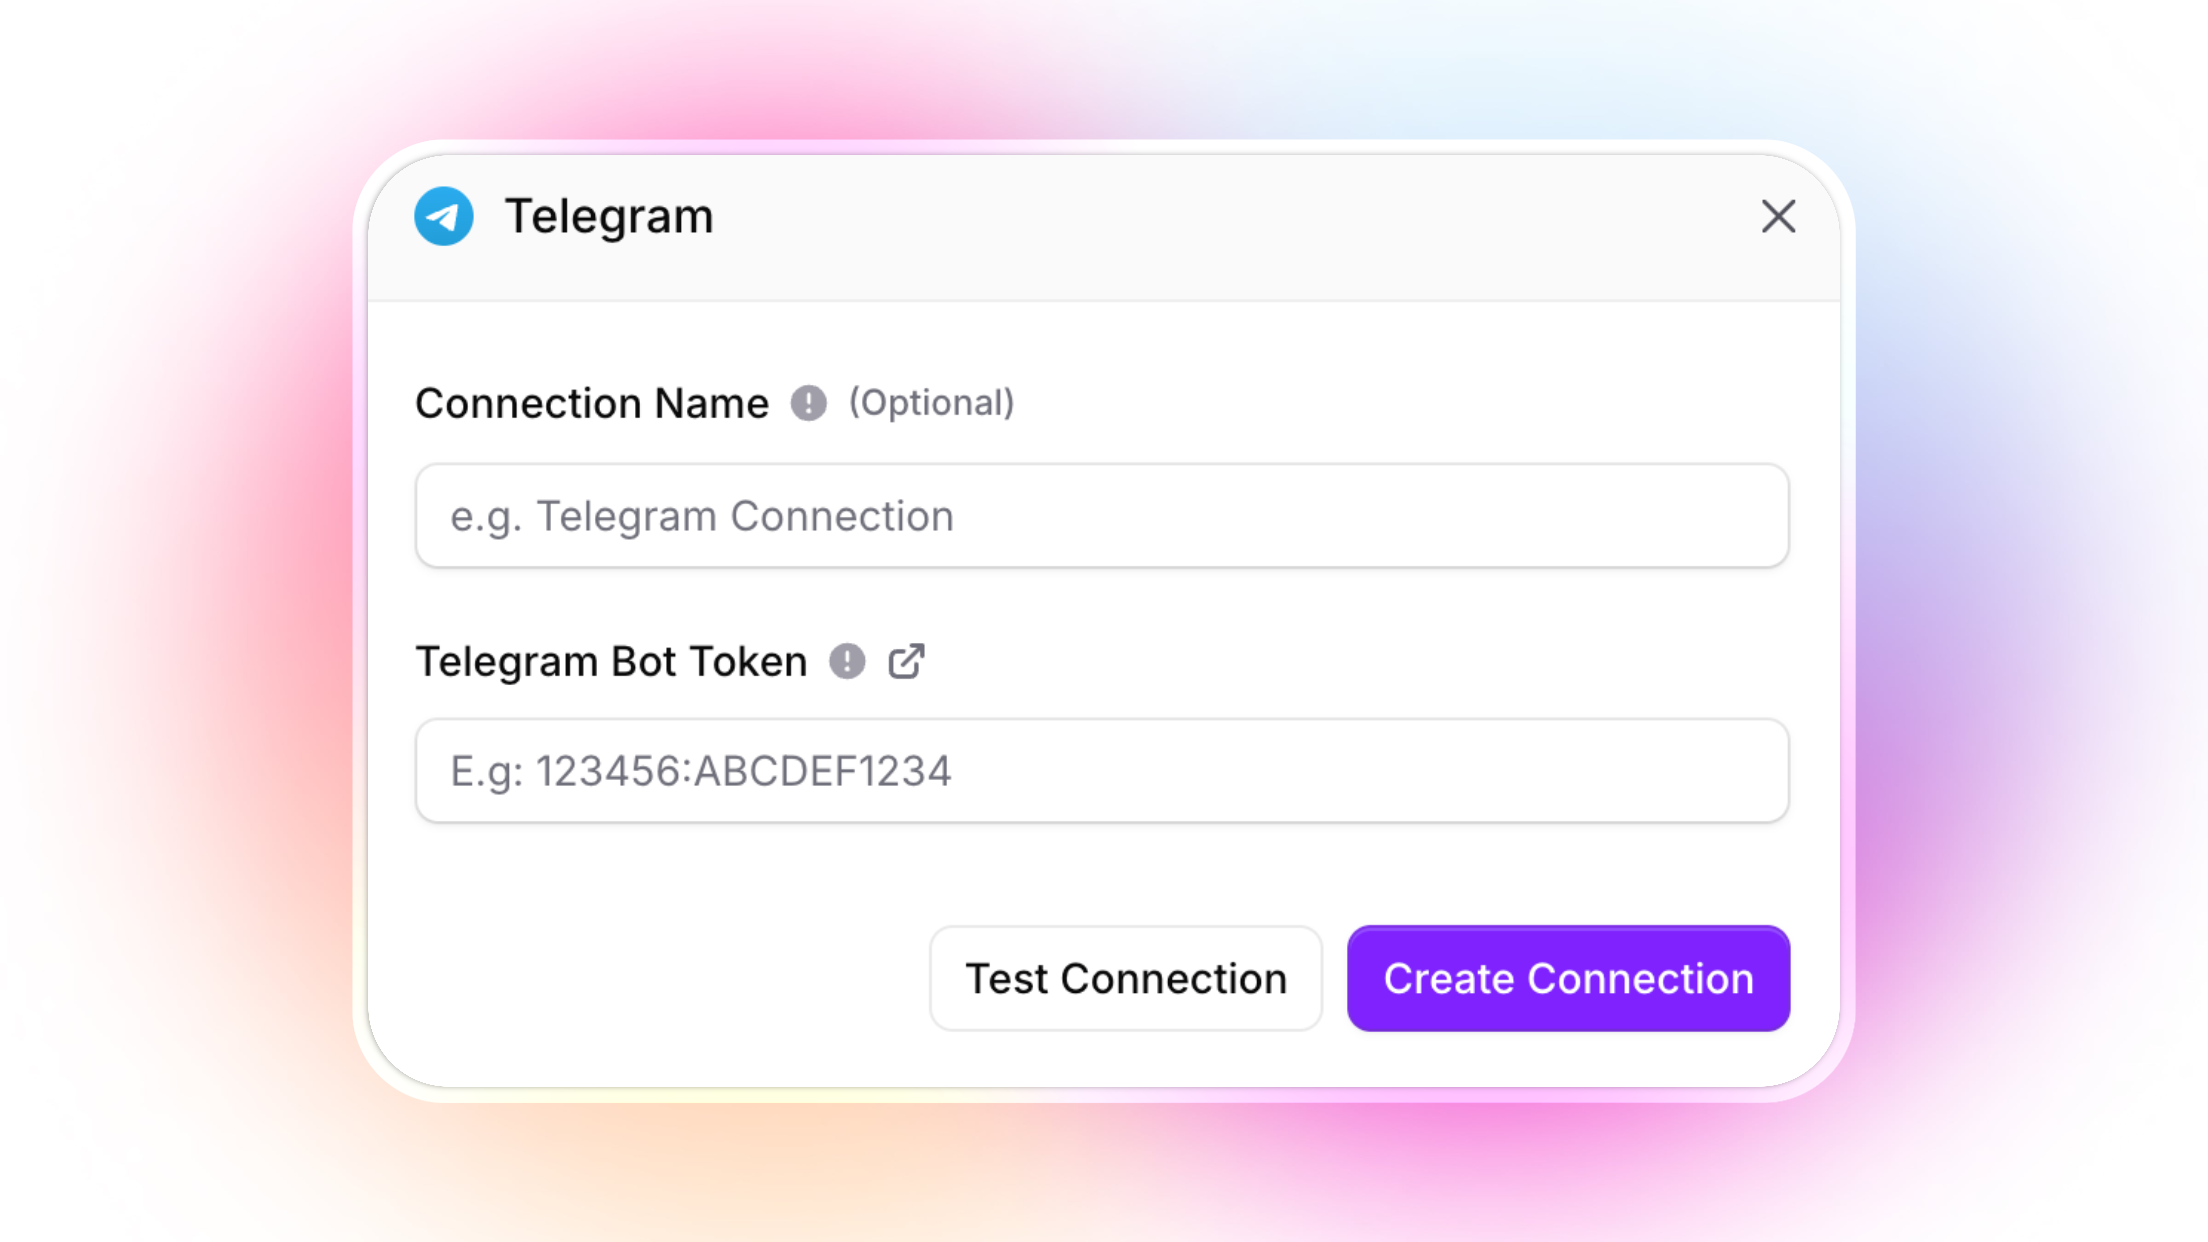Click the Telegram title text in header
The height and width of the screenshot is (1242, 2208).
pyautogui.click(x=608, y=216)
